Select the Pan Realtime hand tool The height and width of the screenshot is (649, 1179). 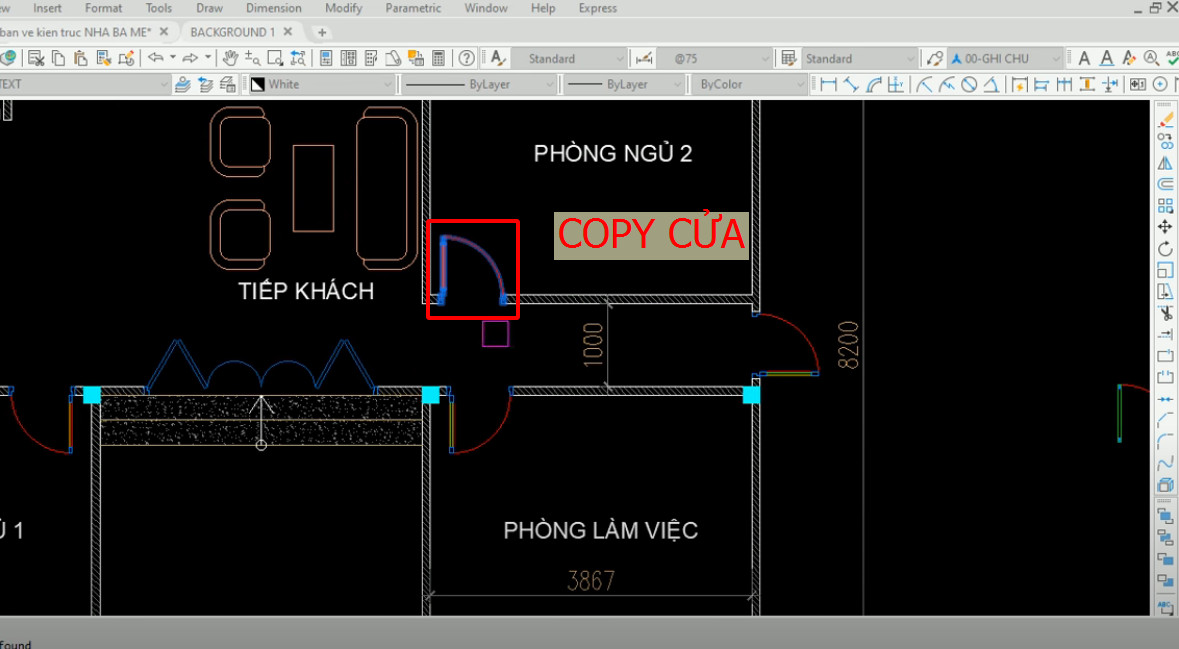point(232,58)
